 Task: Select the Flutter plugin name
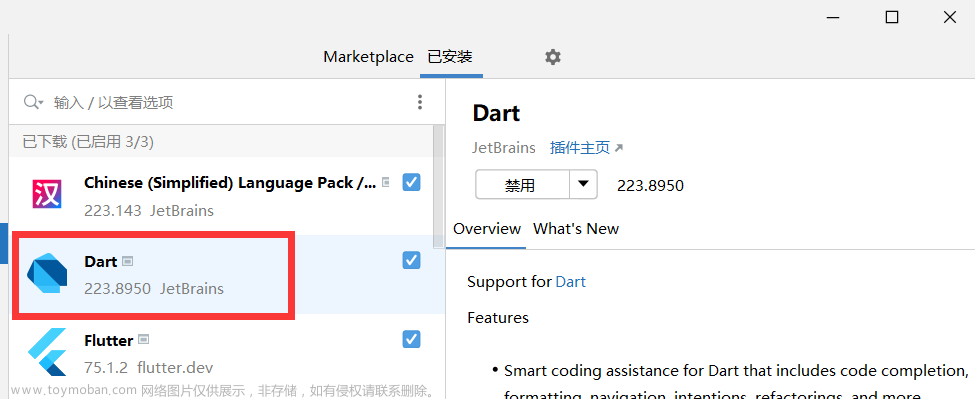pos(108,341)
